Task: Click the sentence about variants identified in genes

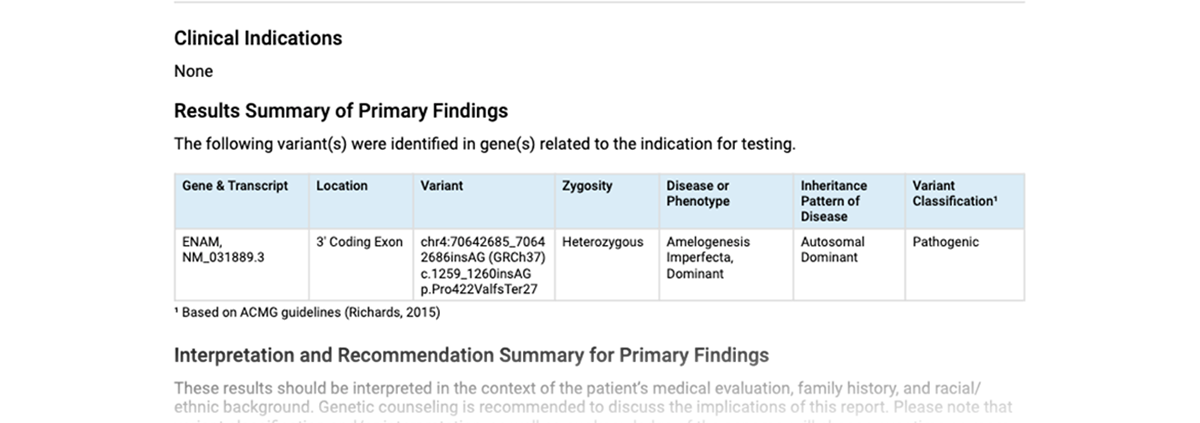Action: [485, 144]
